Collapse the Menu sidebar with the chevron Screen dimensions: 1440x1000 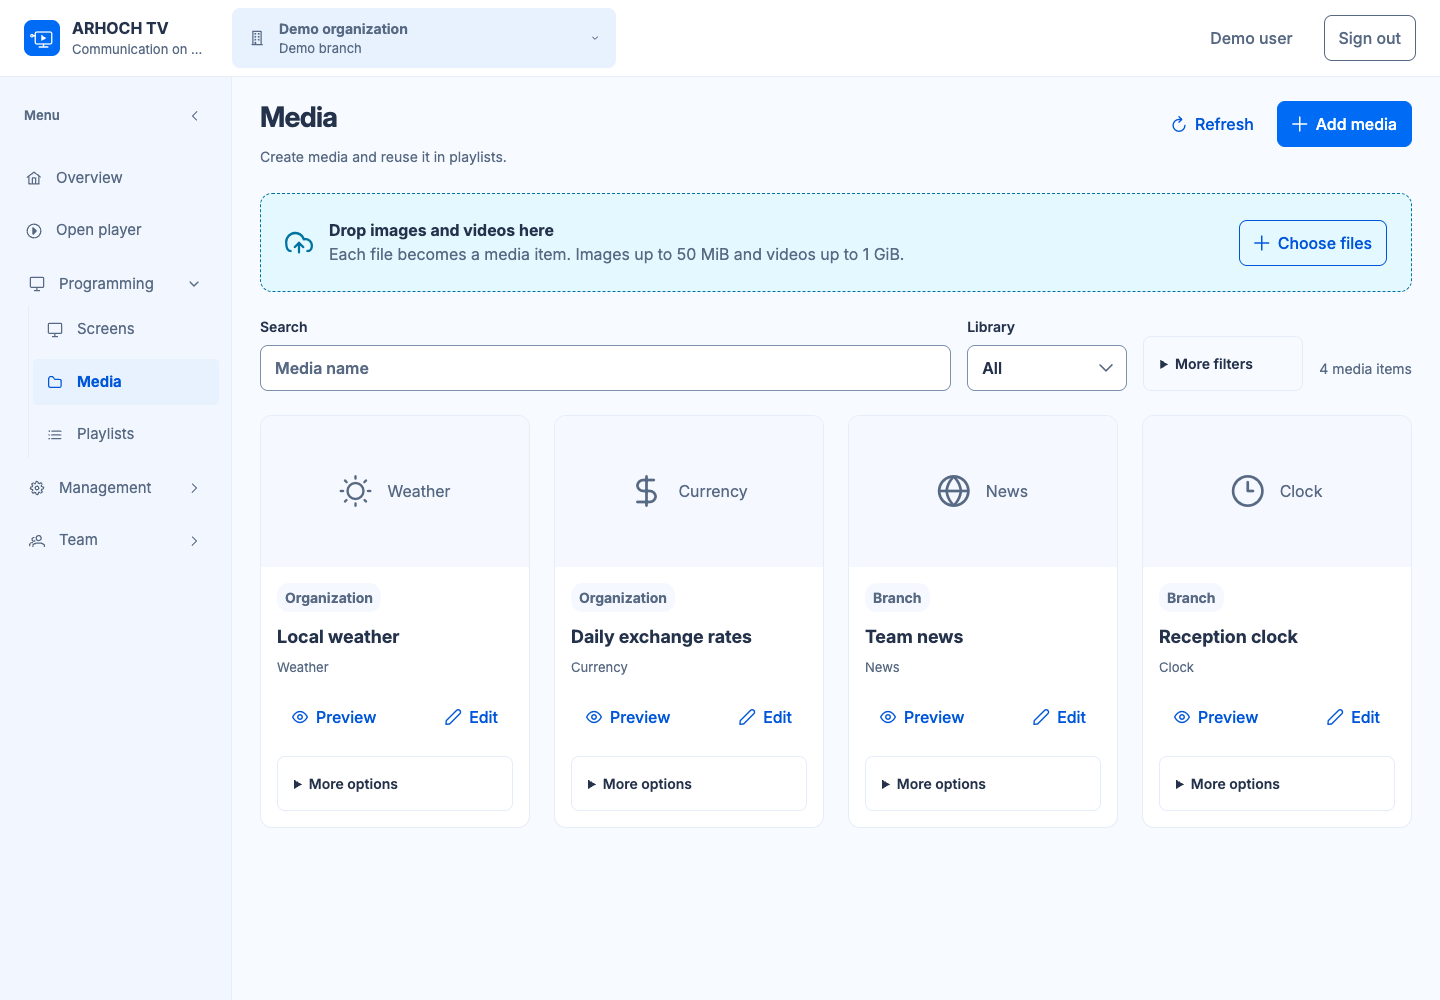pos(195,116)
